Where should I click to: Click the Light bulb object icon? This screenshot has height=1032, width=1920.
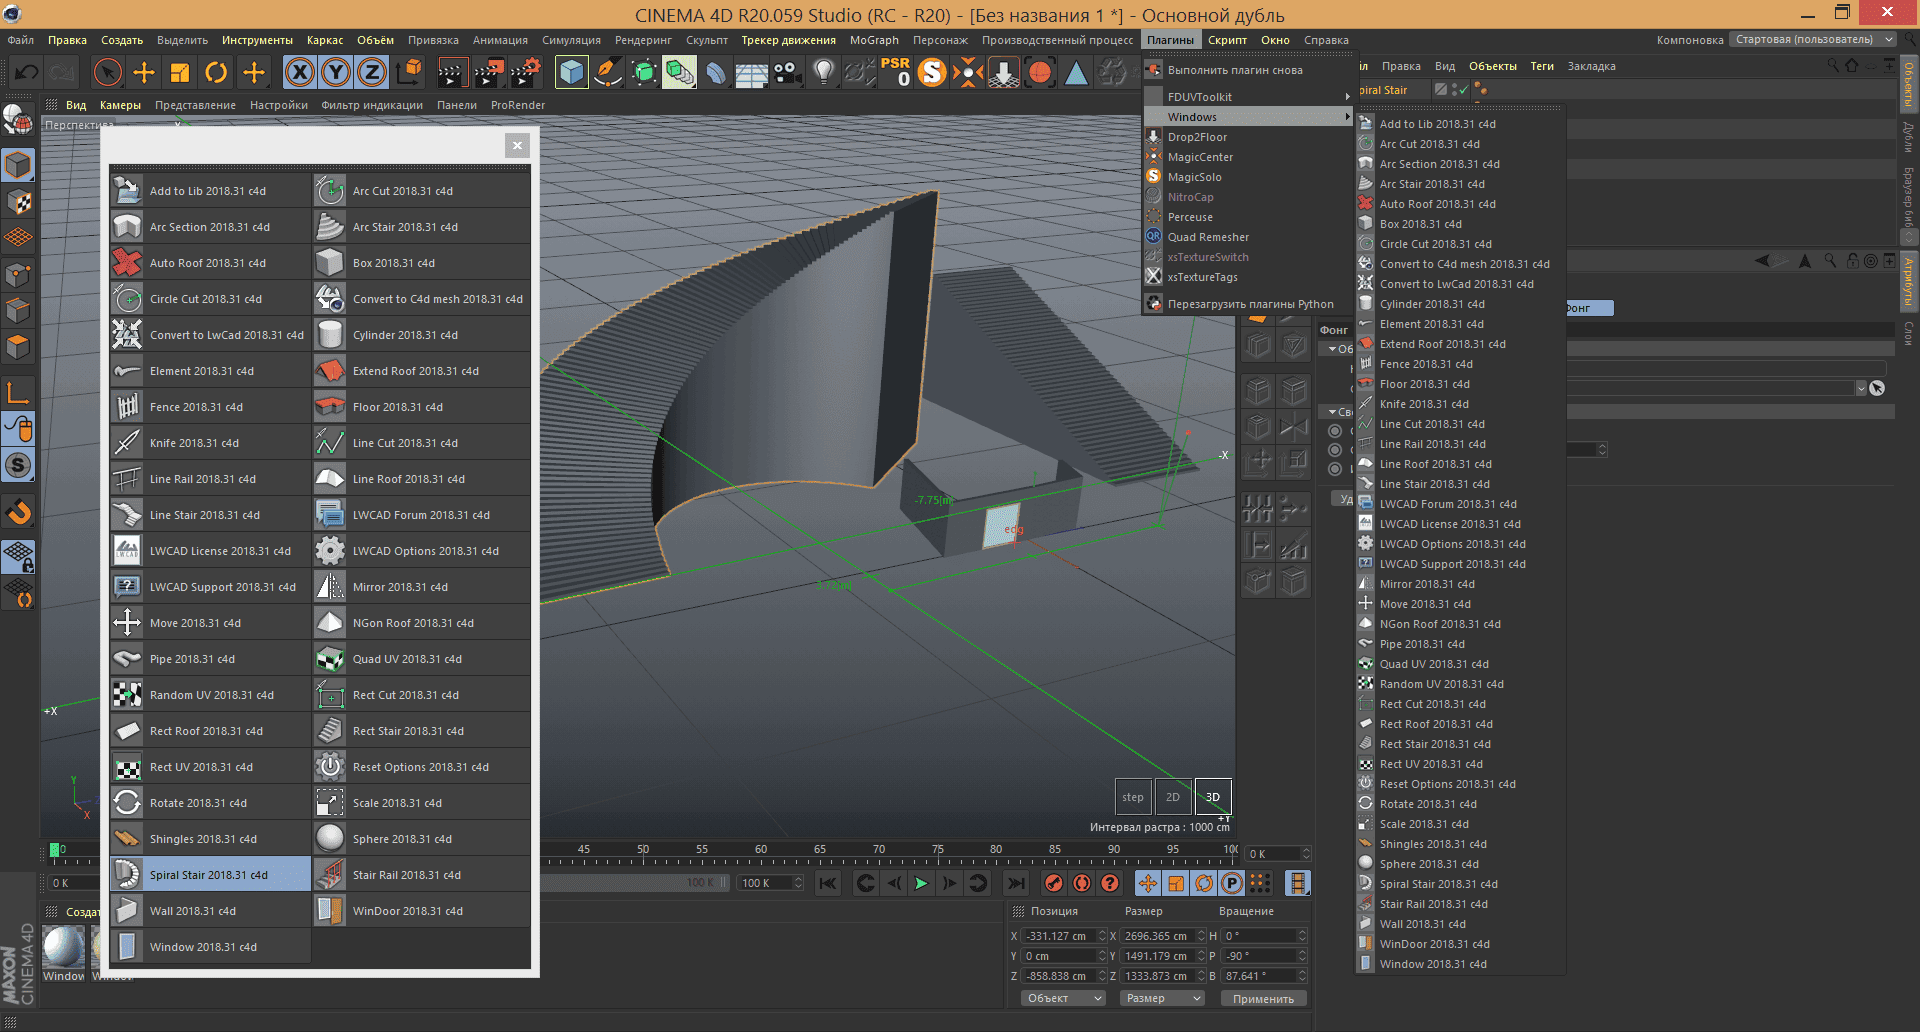tap(823, 72)
